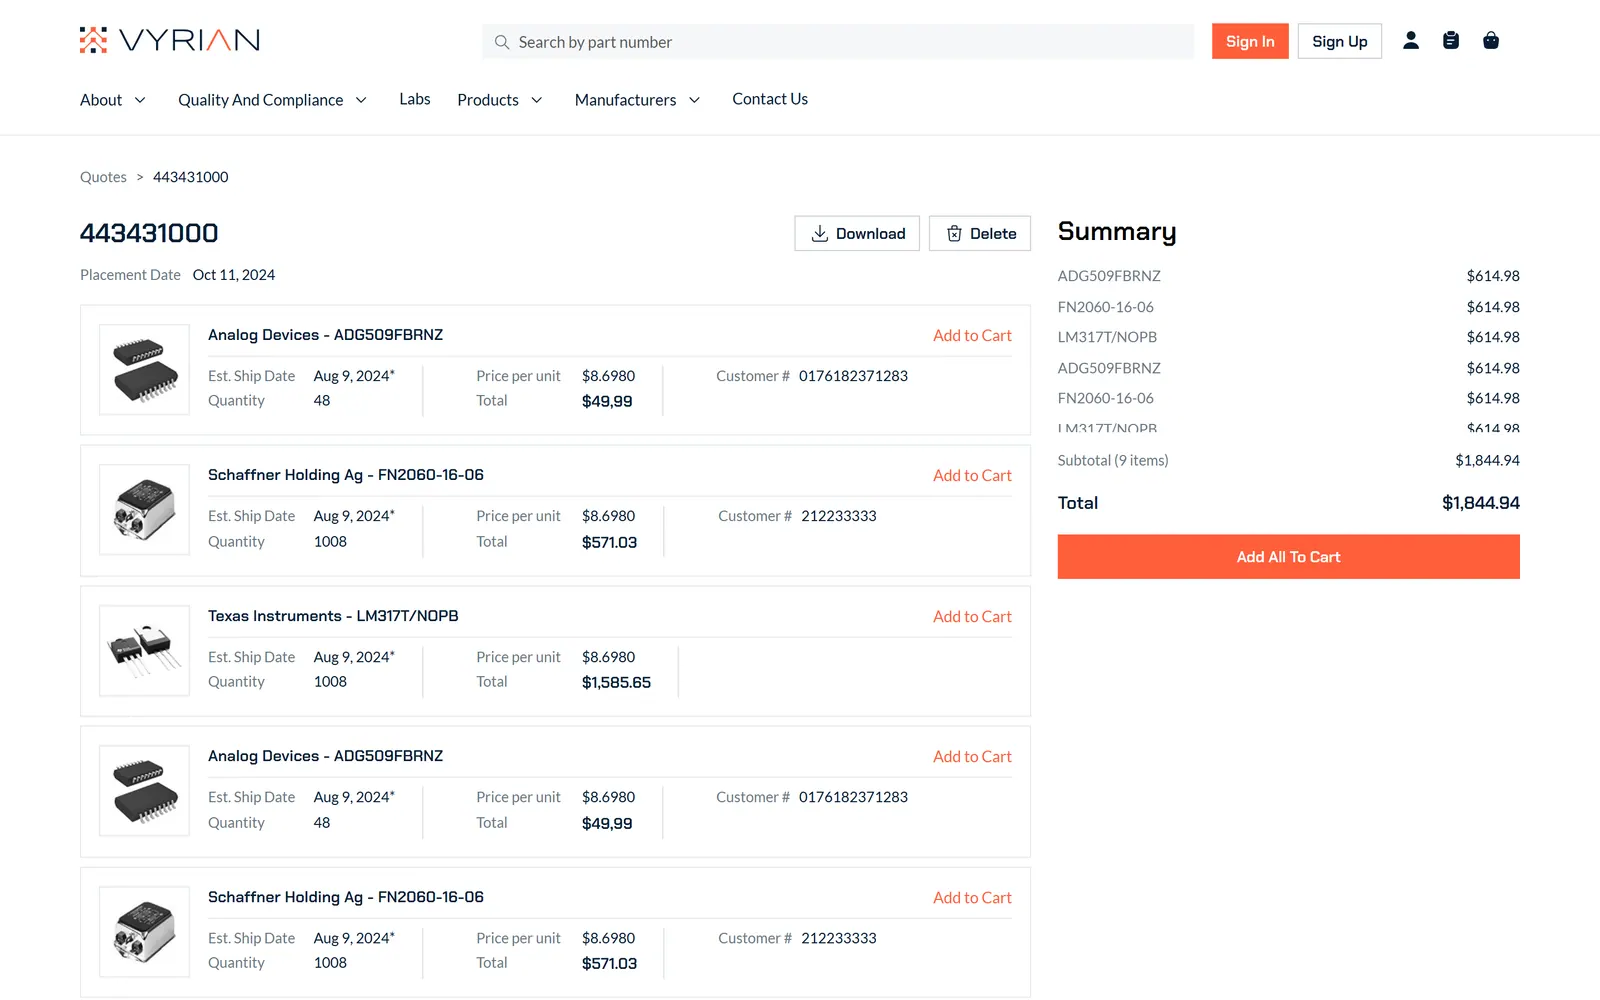This screenshot has height=1000, width=1600.
Task: Go to Quotes breadcrumb link
Action: tap(103, 177)
